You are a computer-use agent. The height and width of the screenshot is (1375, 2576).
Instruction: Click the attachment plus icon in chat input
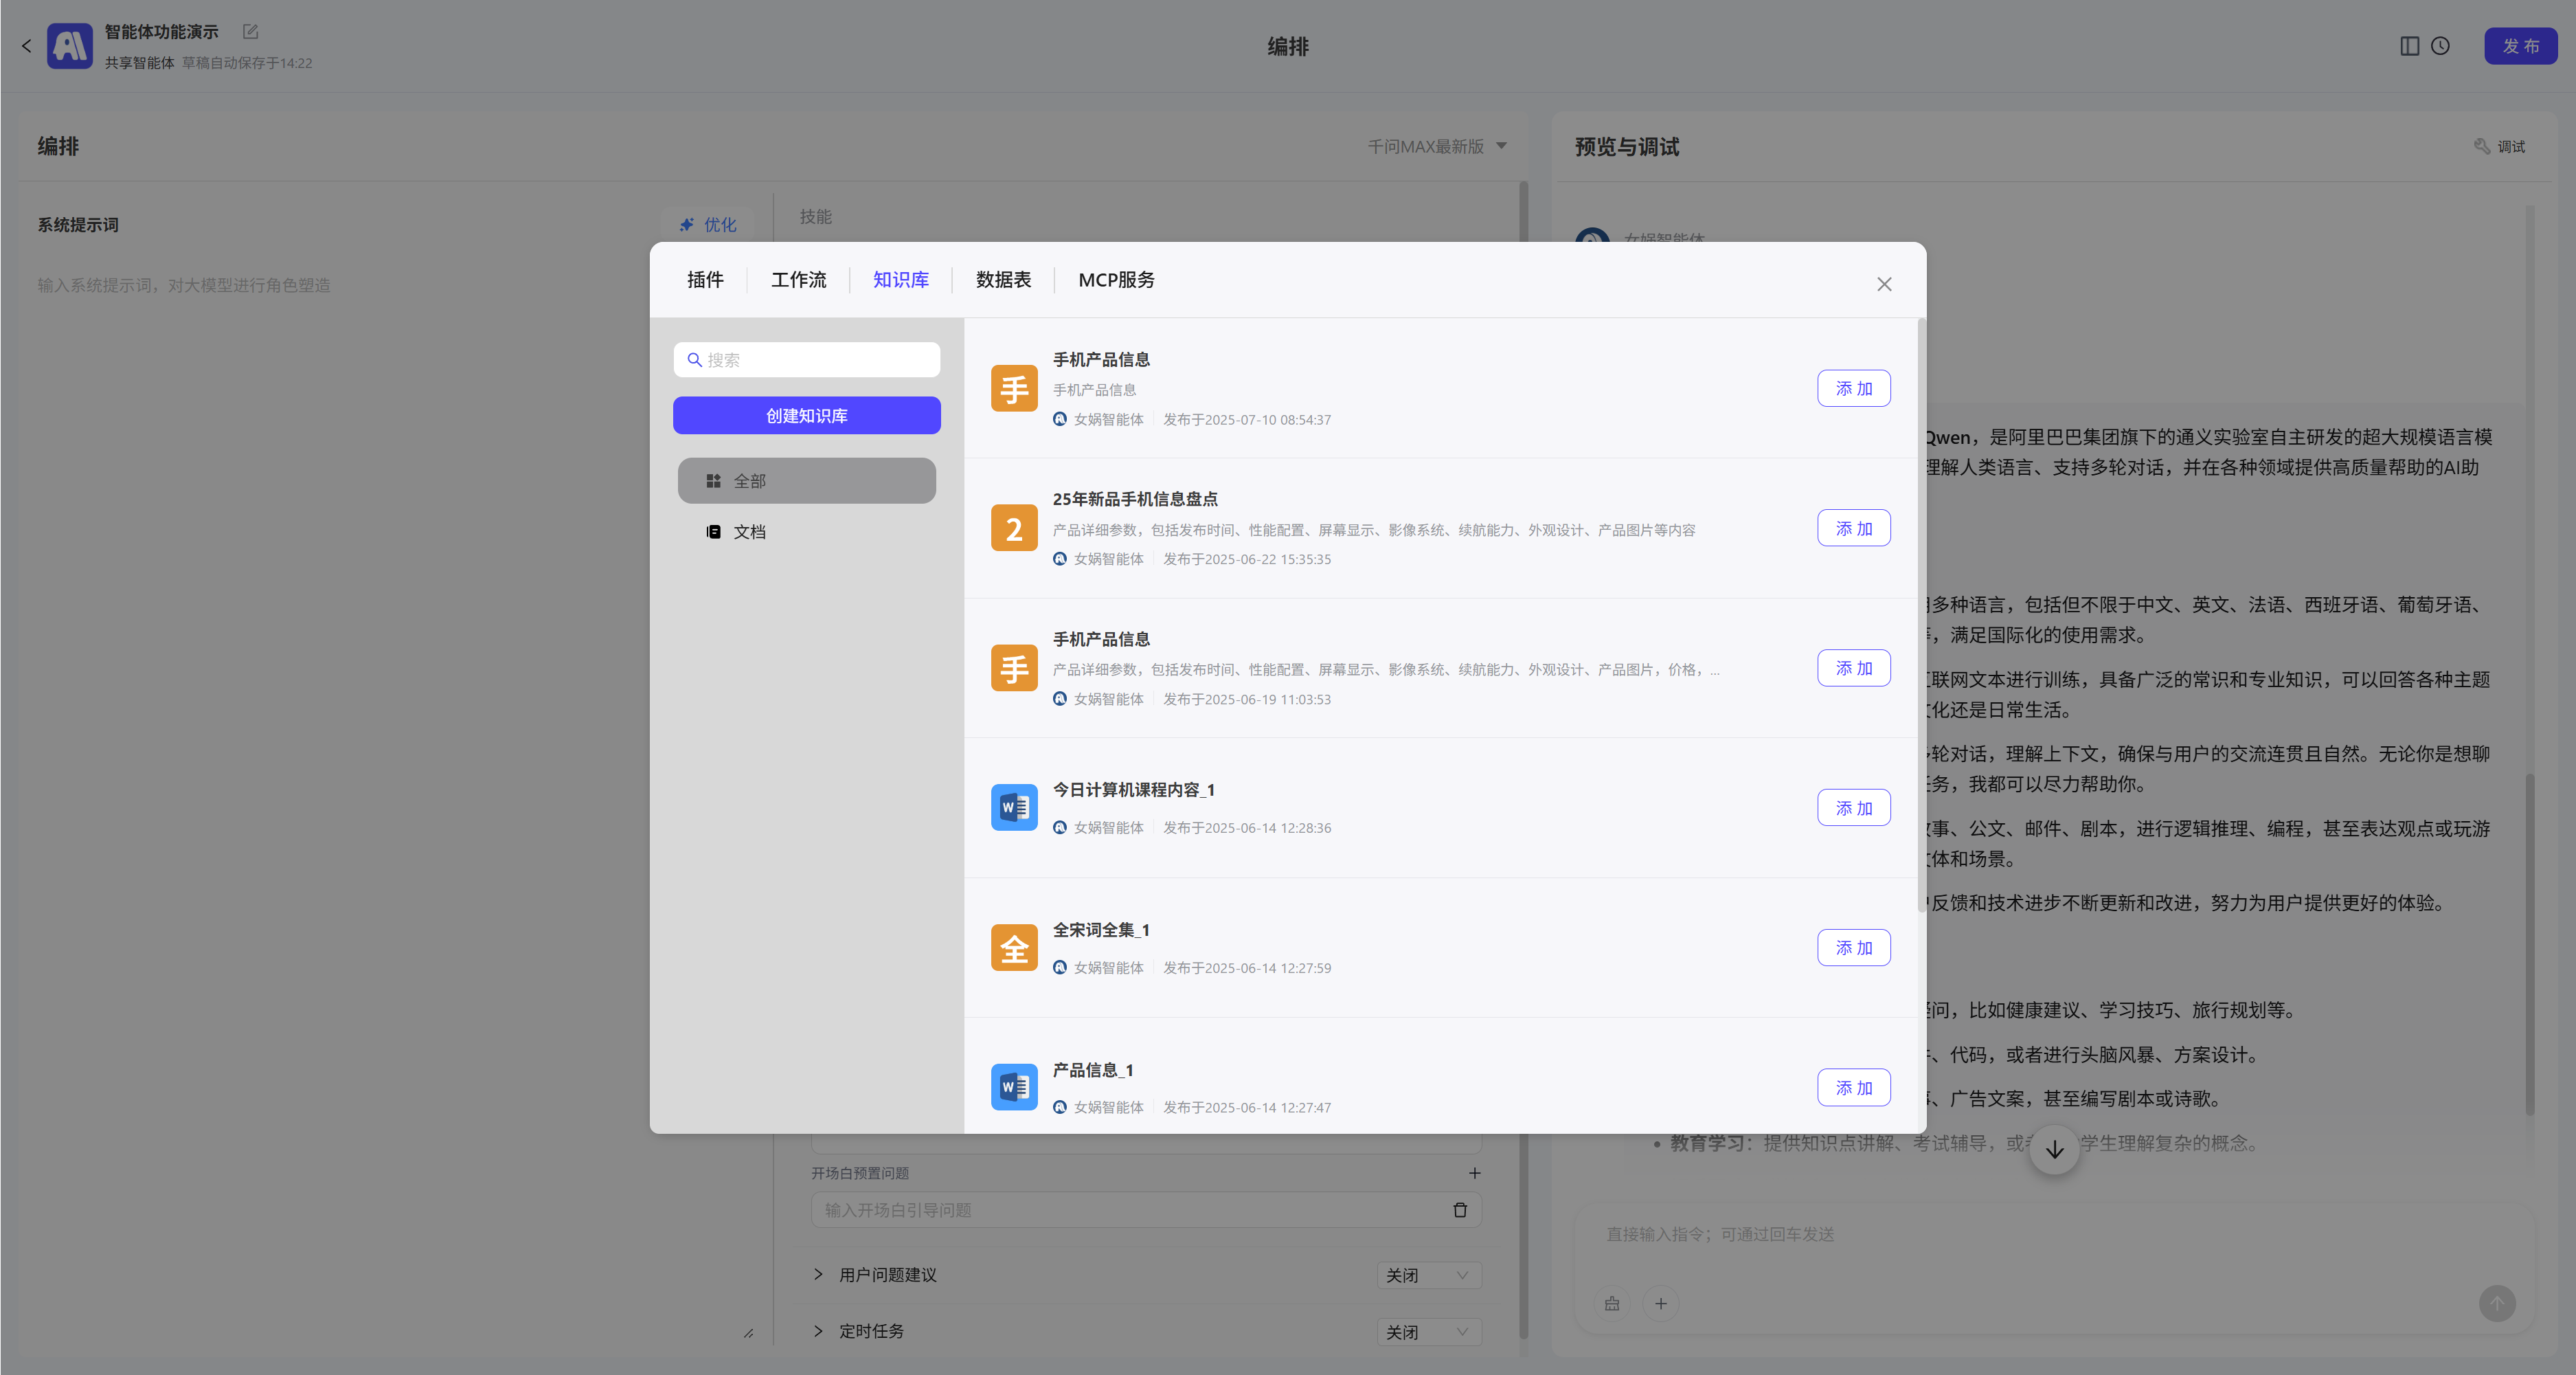(x=1660, y=1303)
